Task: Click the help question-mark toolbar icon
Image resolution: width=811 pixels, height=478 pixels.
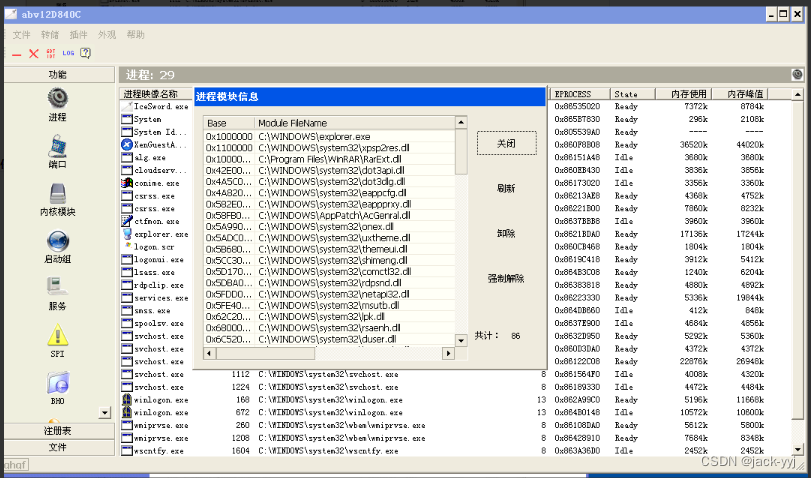Action: [x=86, y=53]
